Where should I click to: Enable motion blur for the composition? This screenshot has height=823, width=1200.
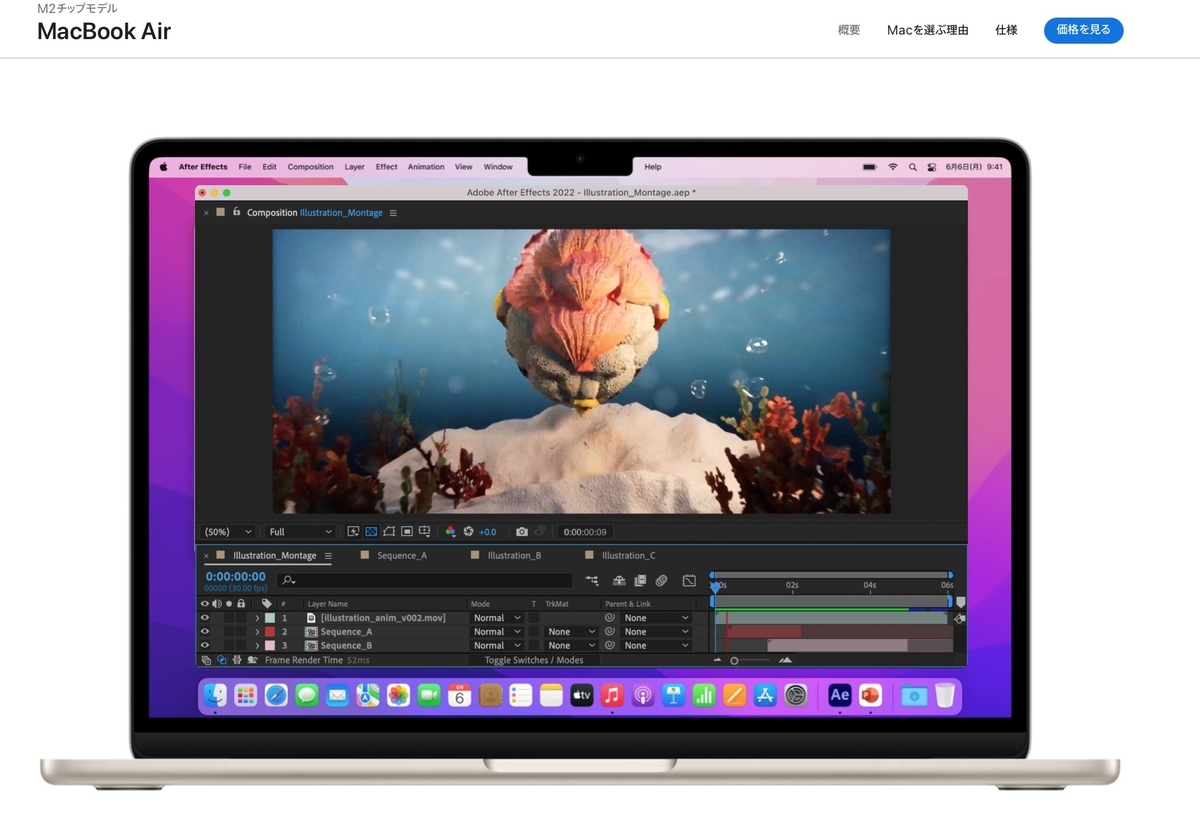click(661, 580)
